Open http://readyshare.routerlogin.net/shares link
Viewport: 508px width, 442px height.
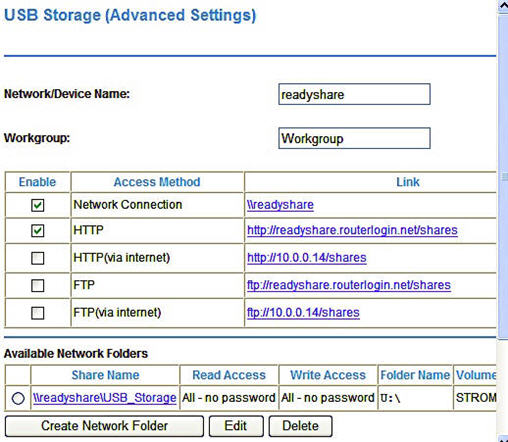pyautogui.click(x=352, y=230)
